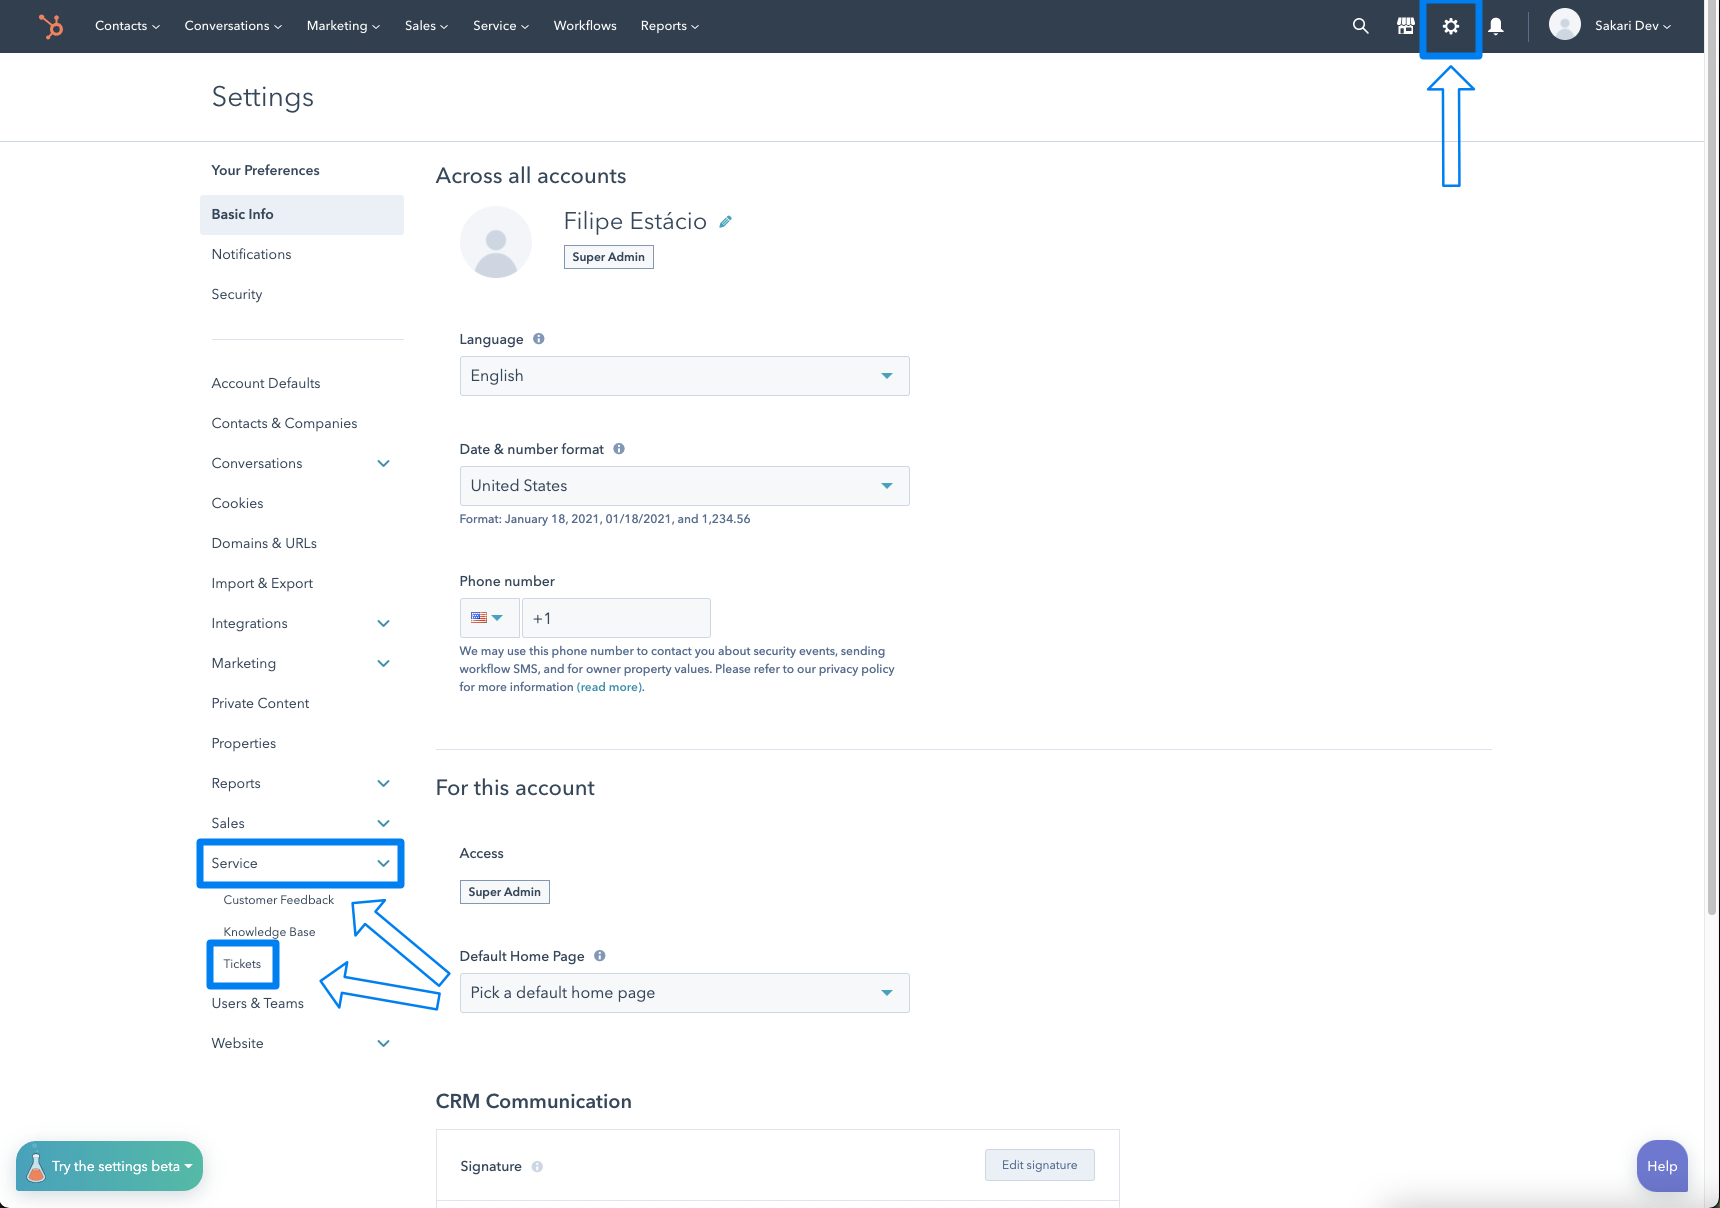Open Users & Teams settings
This screenshot has height=1208, width=1720.
pos(257,1003)
